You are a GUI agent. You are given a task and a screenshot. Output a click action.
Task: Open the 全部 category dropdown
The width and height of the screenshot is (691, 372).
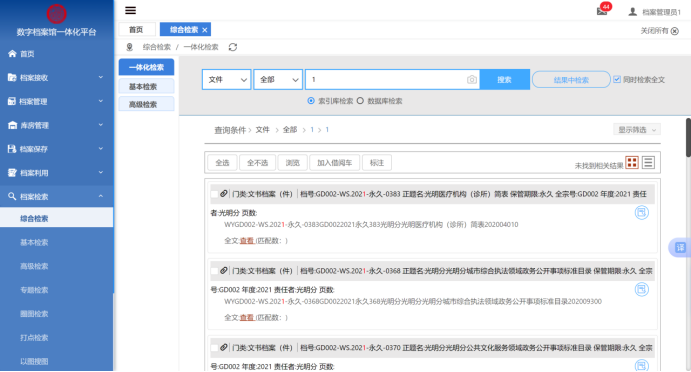click(278, 80)
